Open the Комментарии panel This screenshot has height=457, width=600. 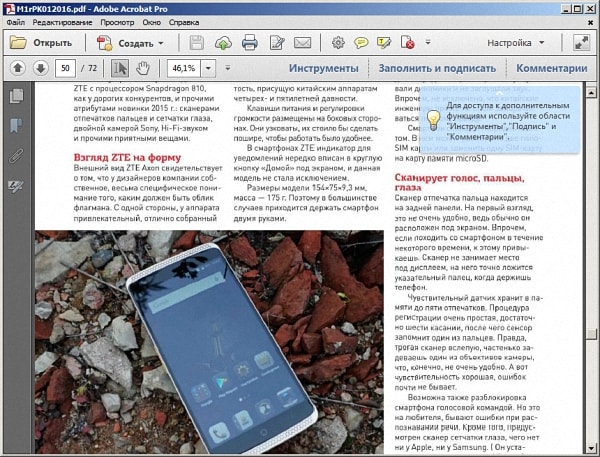point(551,68)
